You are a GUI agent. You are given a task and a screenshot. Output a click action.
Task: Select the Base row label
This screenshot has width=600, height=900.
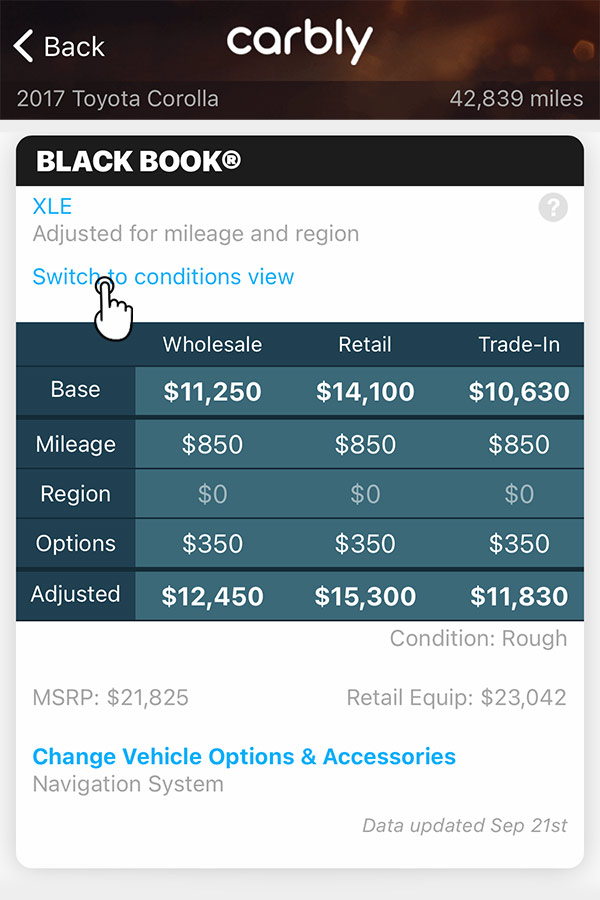point(75,391)
